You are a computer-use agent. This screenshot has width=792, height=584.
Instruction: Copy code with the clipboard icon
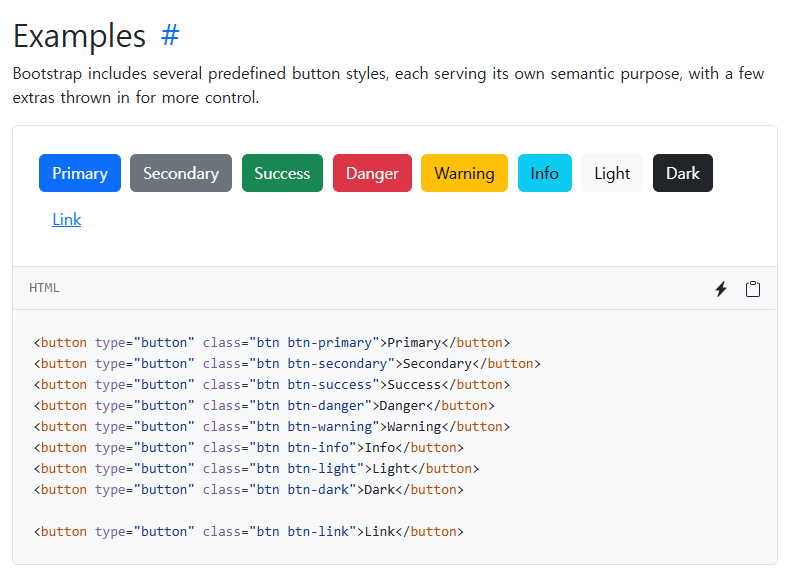(753, 289)
